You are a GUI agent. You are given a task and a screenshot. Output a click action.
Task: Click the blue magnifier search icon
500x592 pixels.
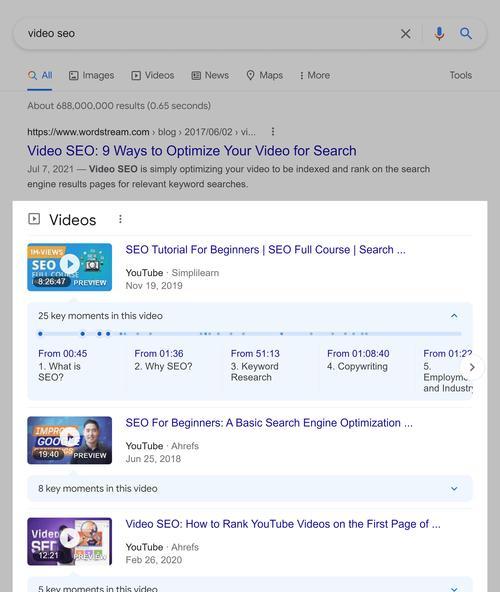coord(466,34)
